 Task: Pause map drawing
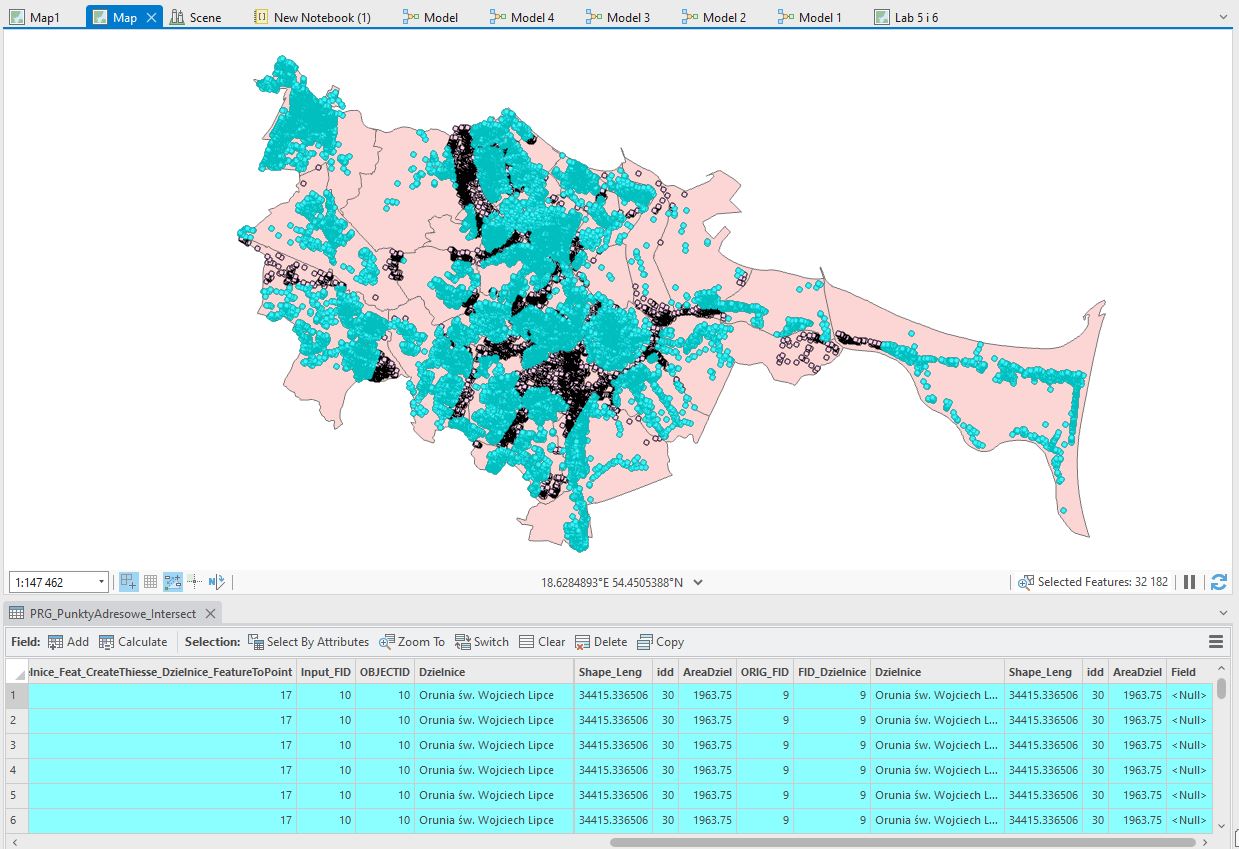point(1190,582)
